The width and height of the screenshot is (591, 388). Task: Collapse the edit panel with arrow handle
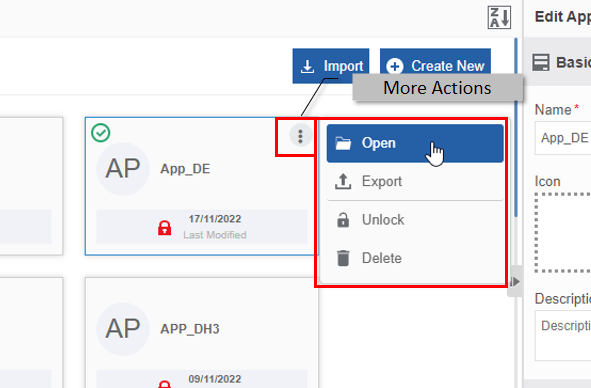(514, 281)
